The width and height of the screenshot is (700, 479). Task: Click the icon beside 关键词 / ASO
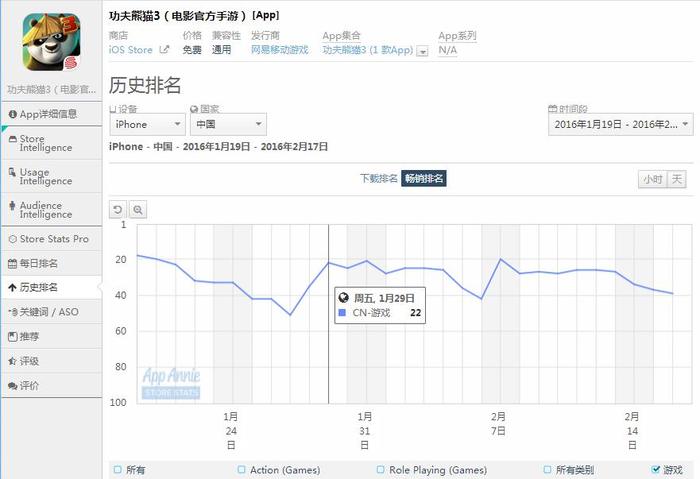[13, 312]
